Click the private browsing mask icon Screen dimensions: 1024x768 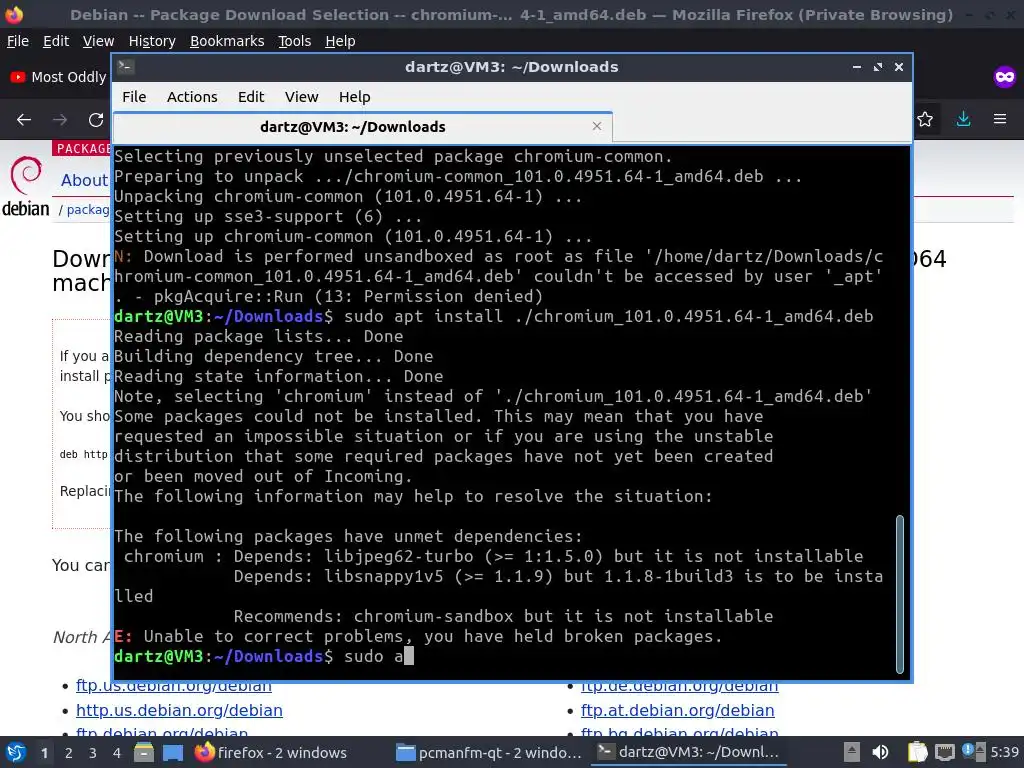(1004, 77)
